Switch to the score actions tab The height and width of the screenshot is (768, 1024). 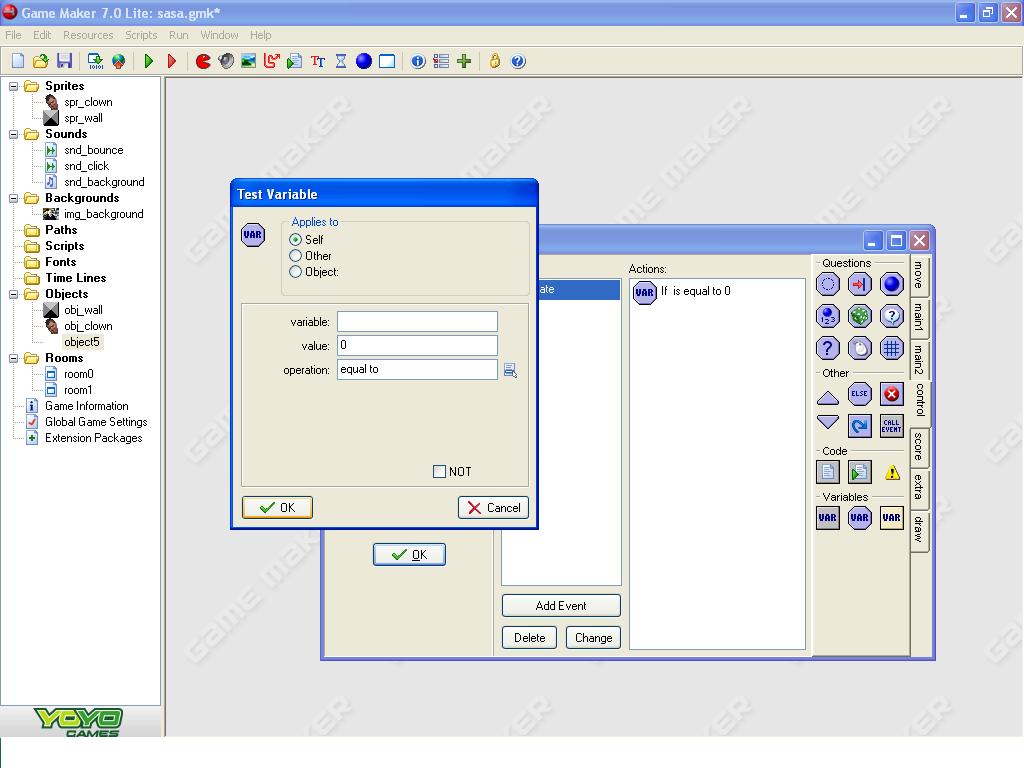pos(918,447)
